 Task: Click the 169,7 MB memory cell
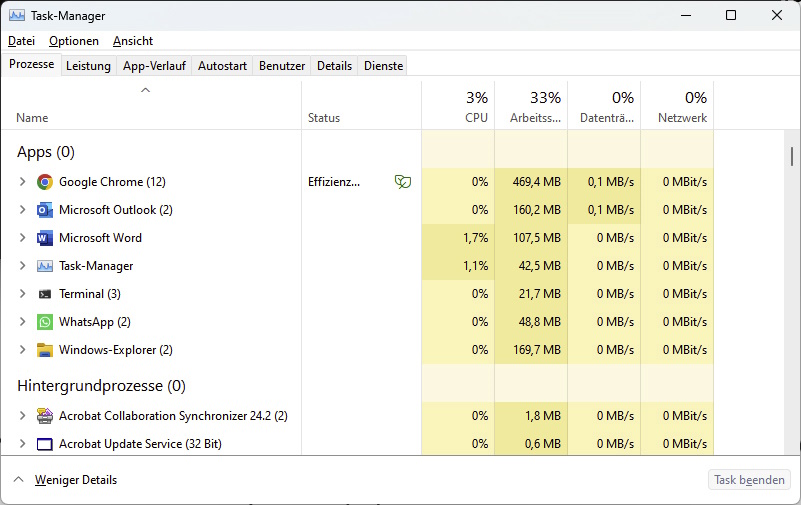pos(531,350)
